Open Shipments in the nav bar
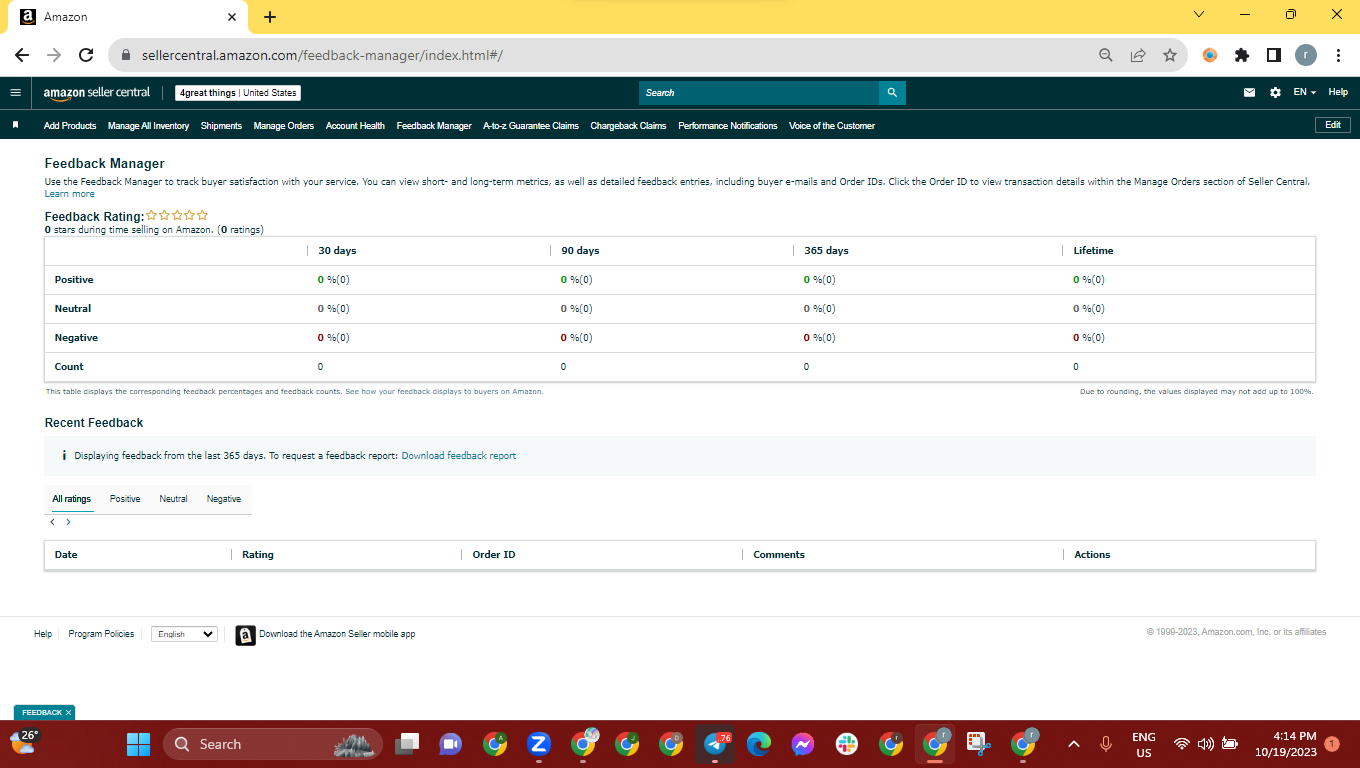1360x768 pixels. pos(221,126)
